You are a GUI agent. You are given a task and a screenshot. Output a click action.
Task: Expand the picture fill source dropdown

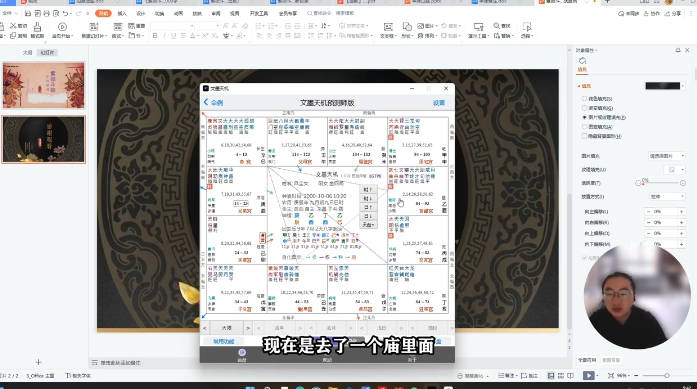tap(667, 156)
